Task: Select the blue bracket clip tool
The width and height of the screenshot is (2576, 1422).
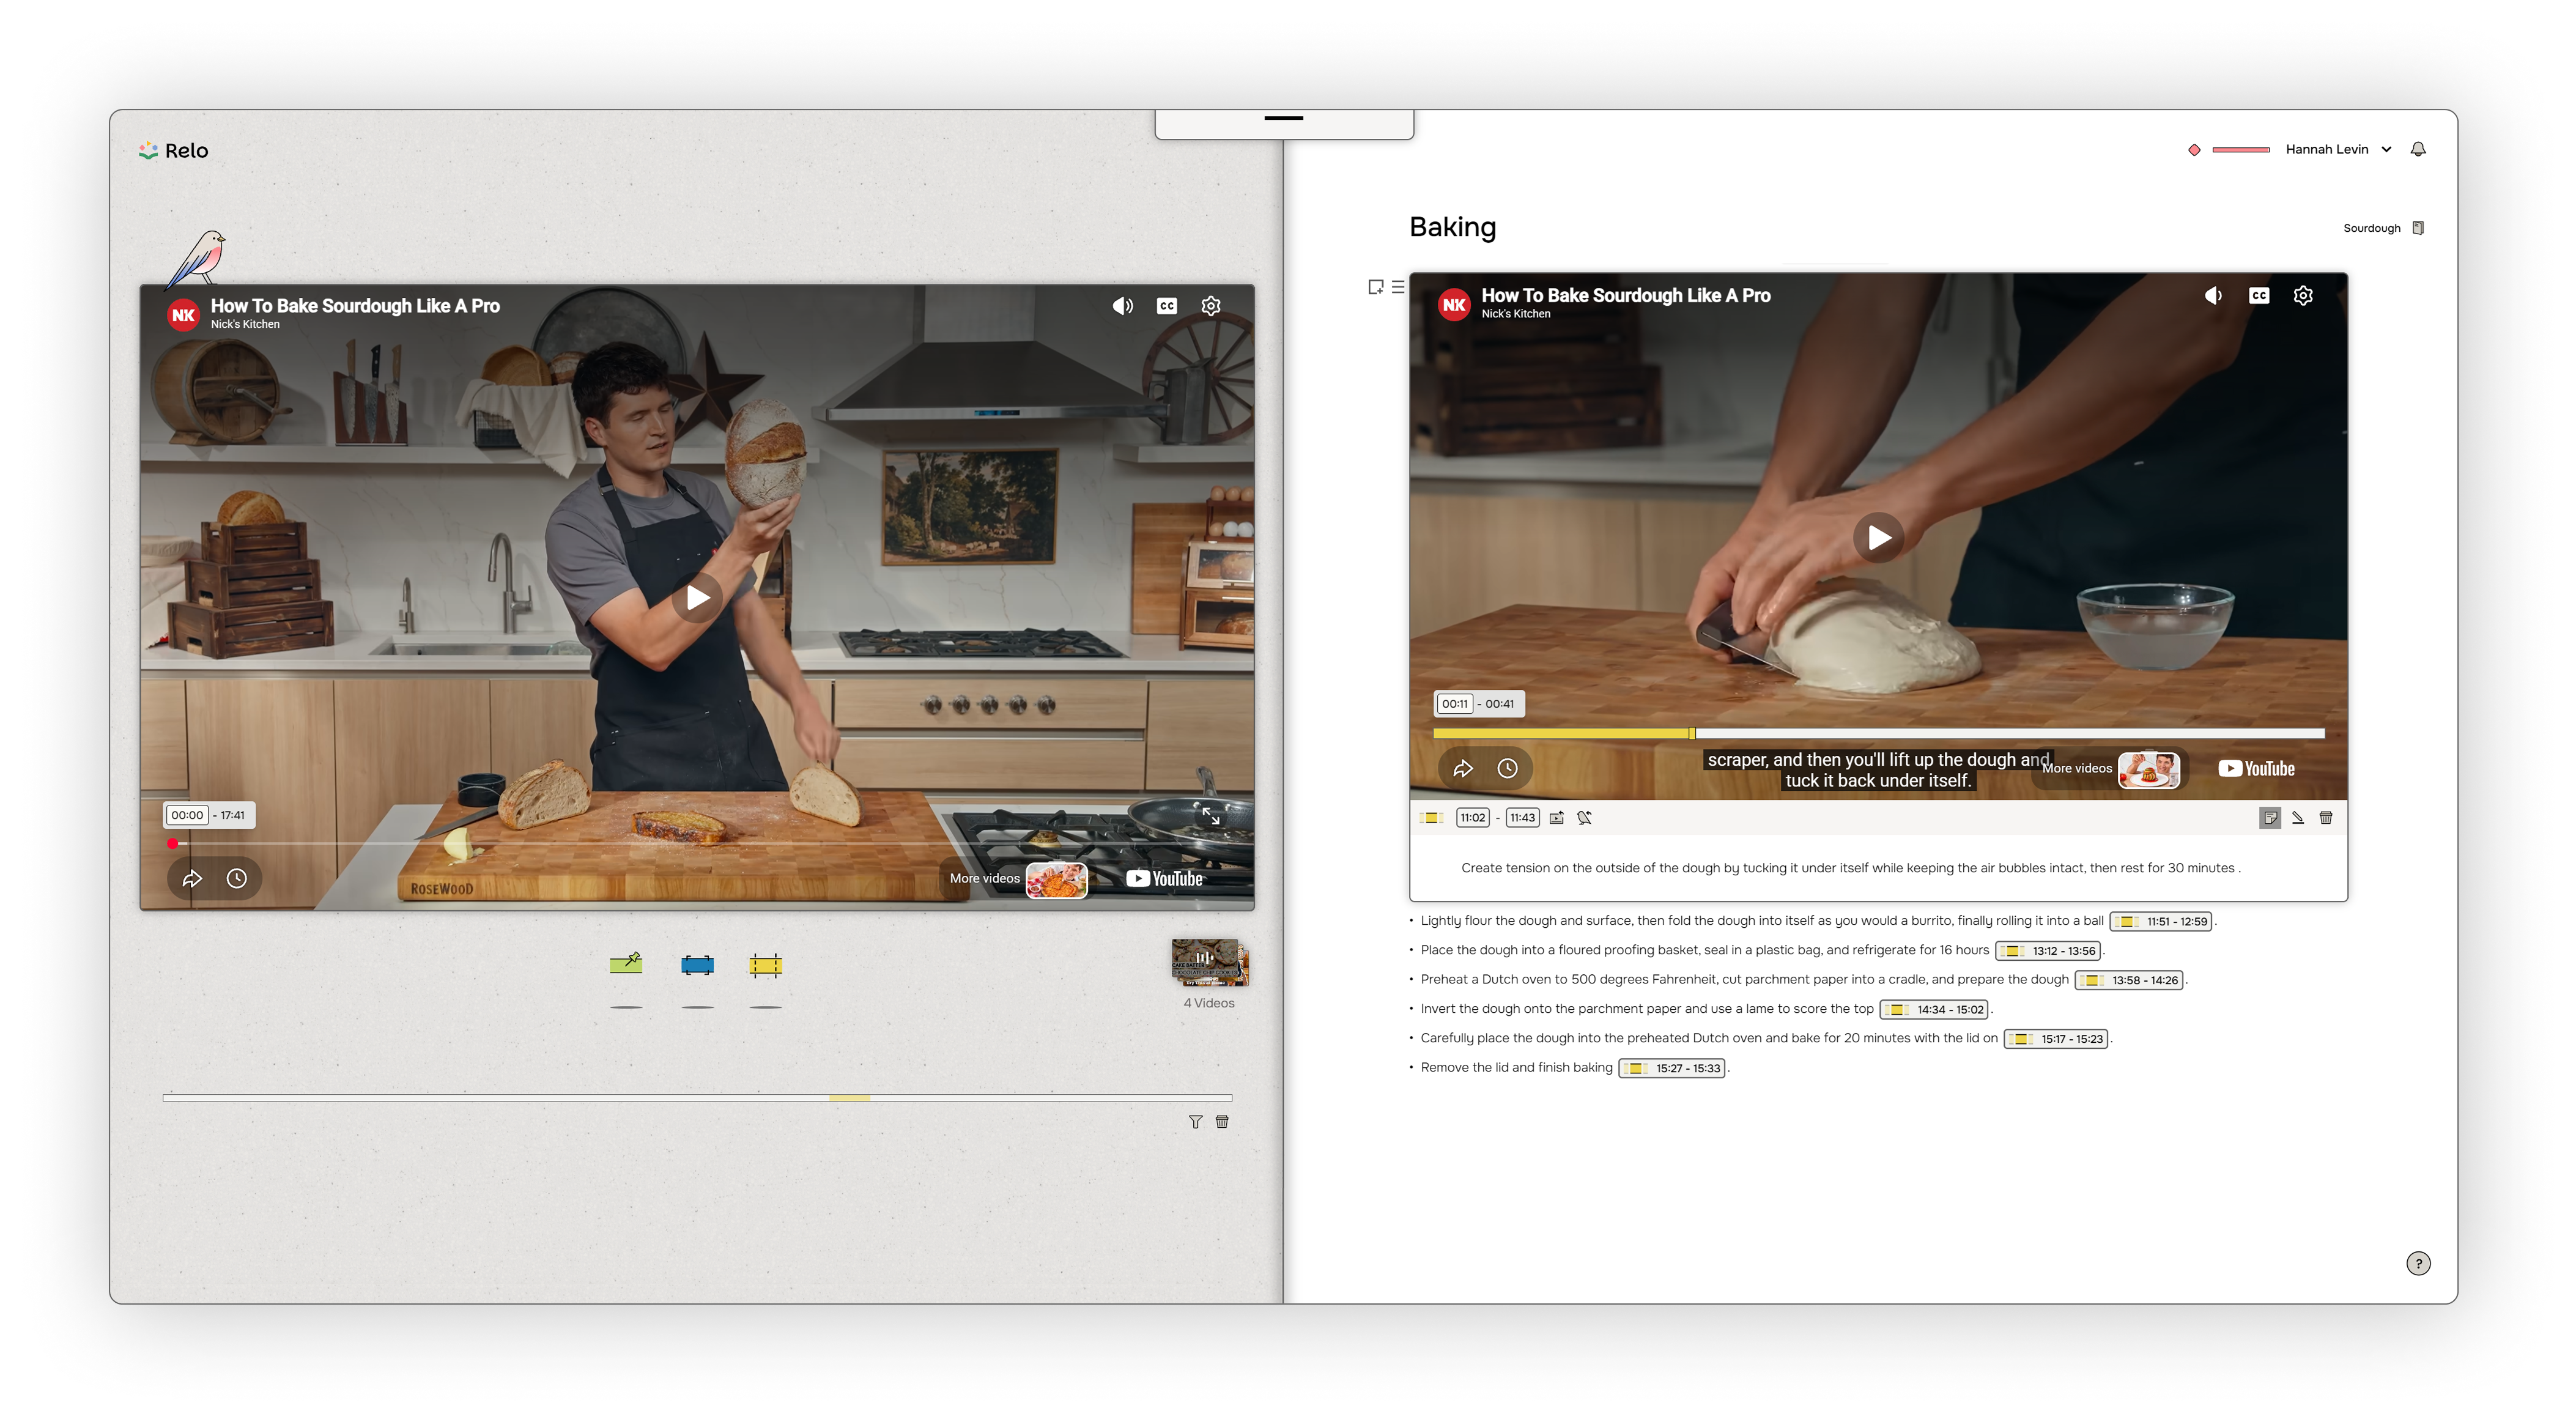Action: [697, 965]
